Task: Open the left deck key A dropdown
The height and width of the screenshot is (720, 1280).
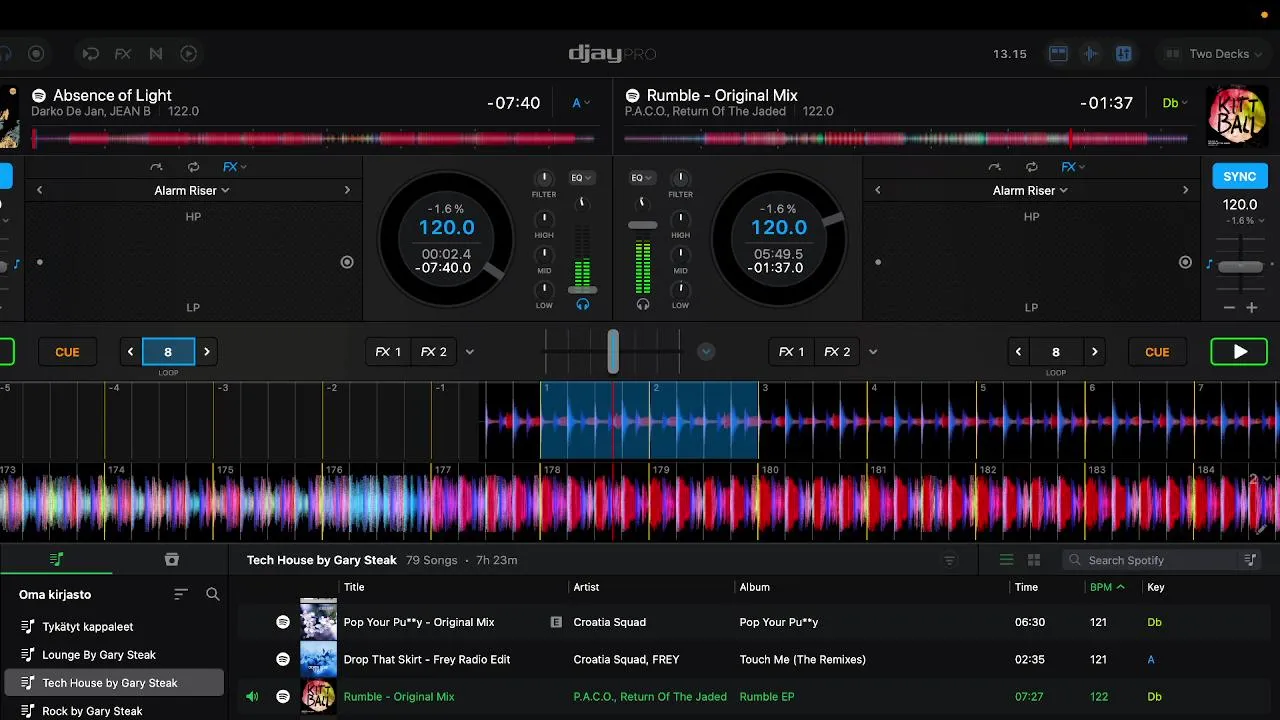Action: pyautogui.click(x=580, y=103)
